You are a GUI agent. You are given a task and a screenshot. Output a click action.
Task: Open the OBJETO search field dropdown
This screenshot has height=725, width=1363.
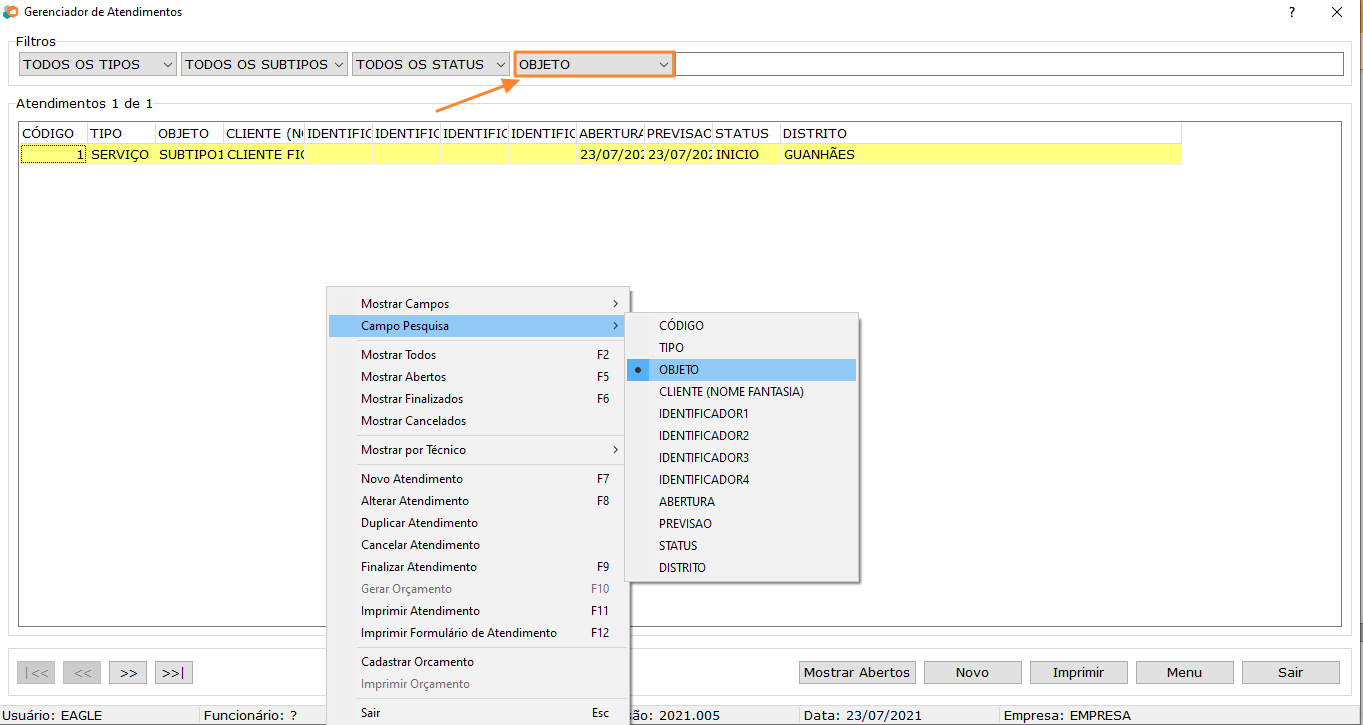594,64
